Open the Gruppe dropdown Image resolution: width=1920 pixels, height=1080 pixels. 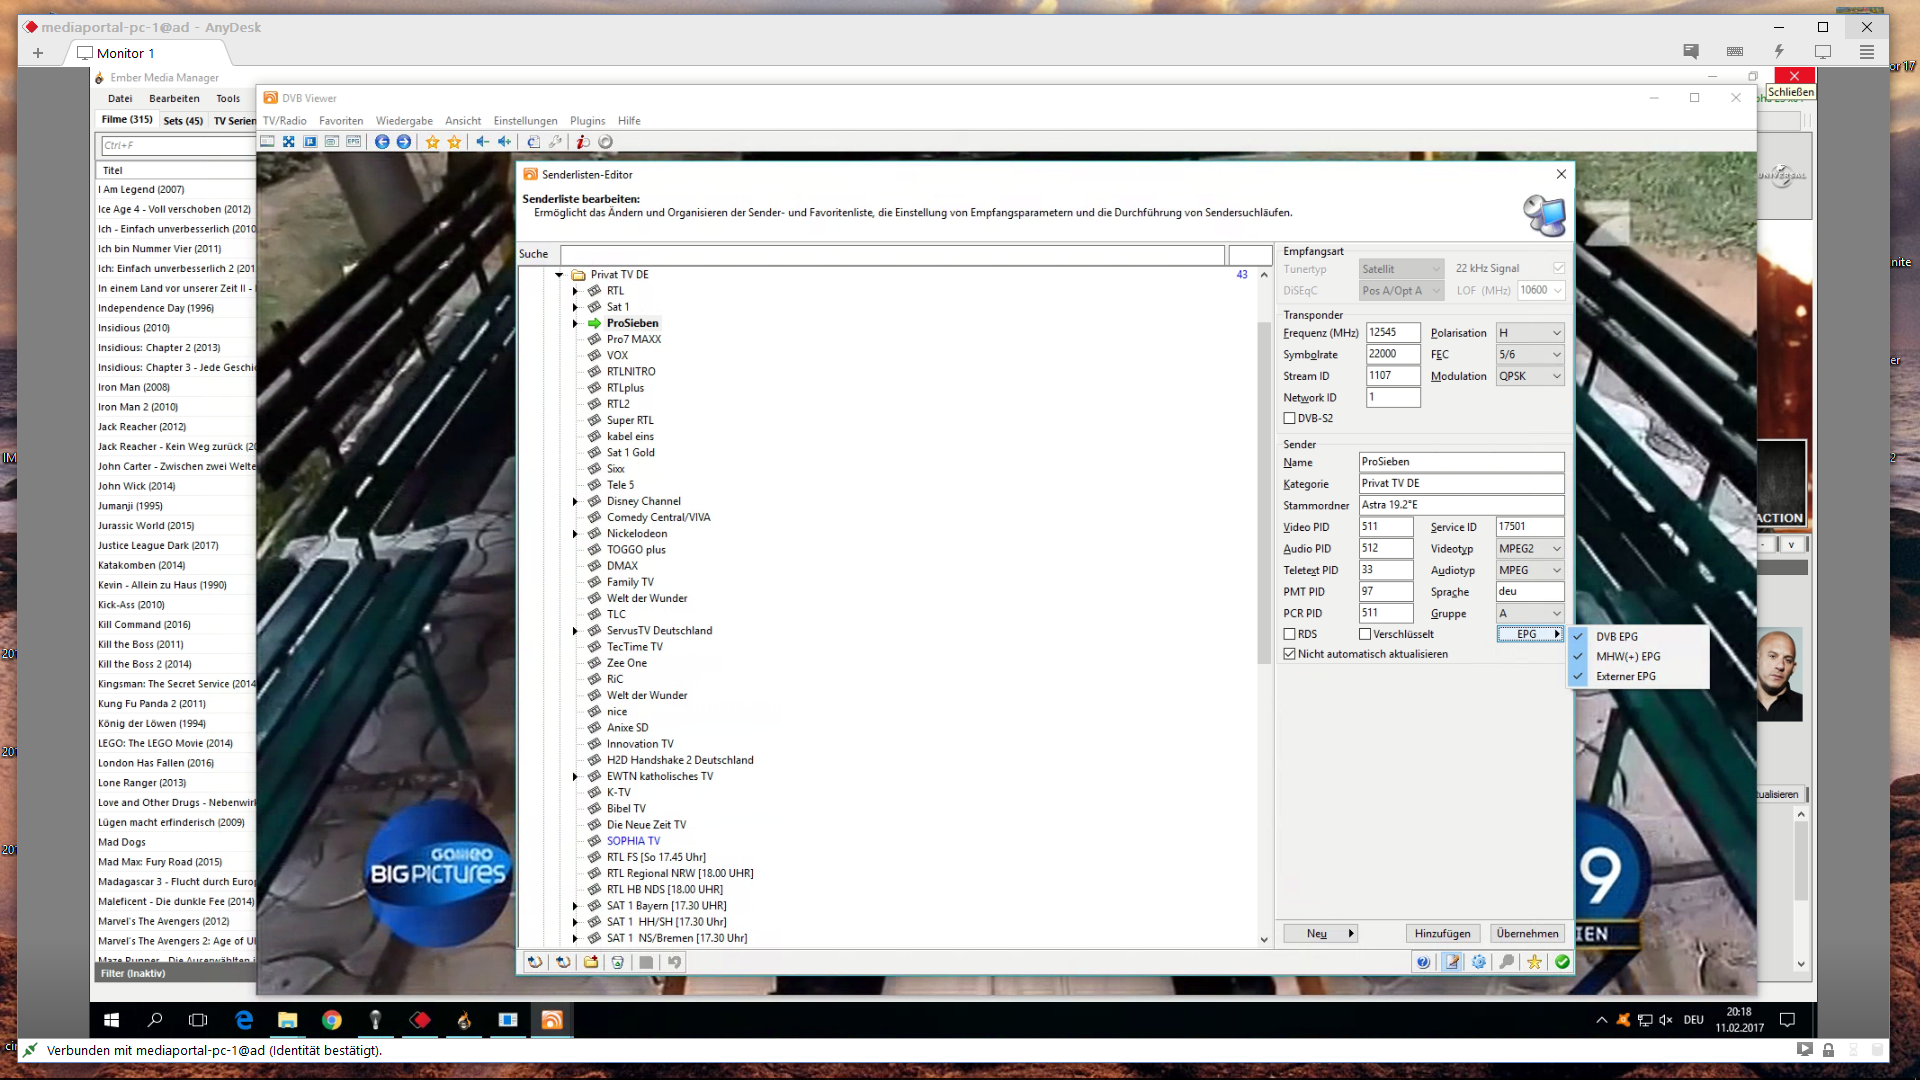(x=1530, y=614)
